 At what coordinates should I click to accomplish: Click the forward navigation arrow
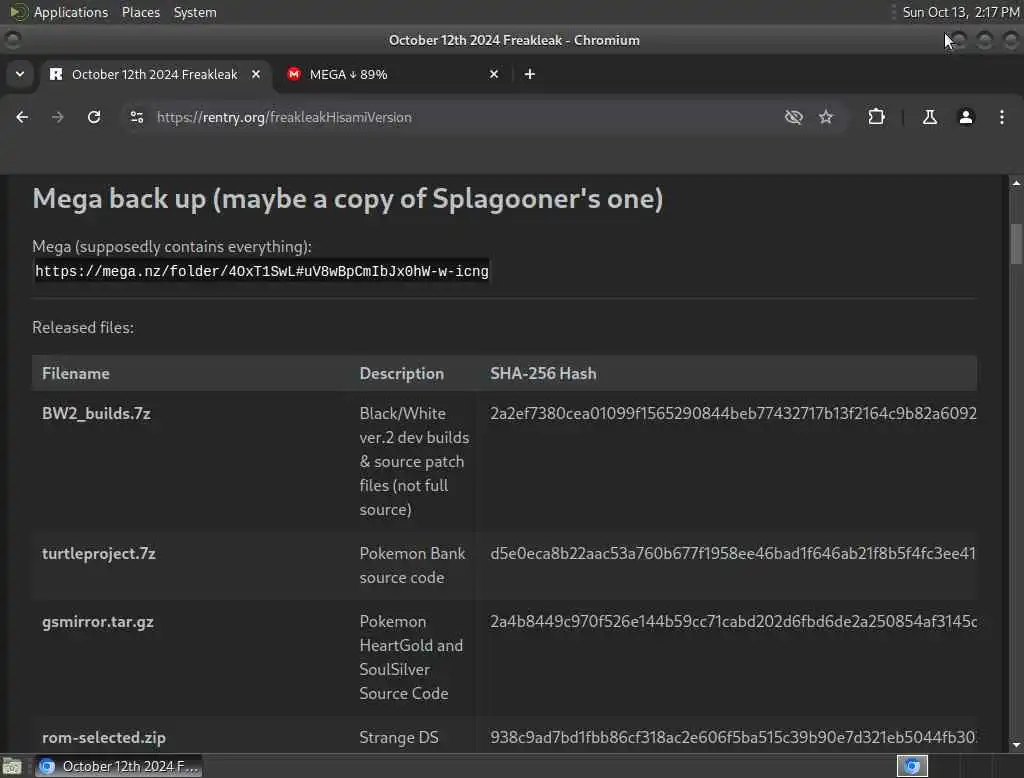[57, 117]
